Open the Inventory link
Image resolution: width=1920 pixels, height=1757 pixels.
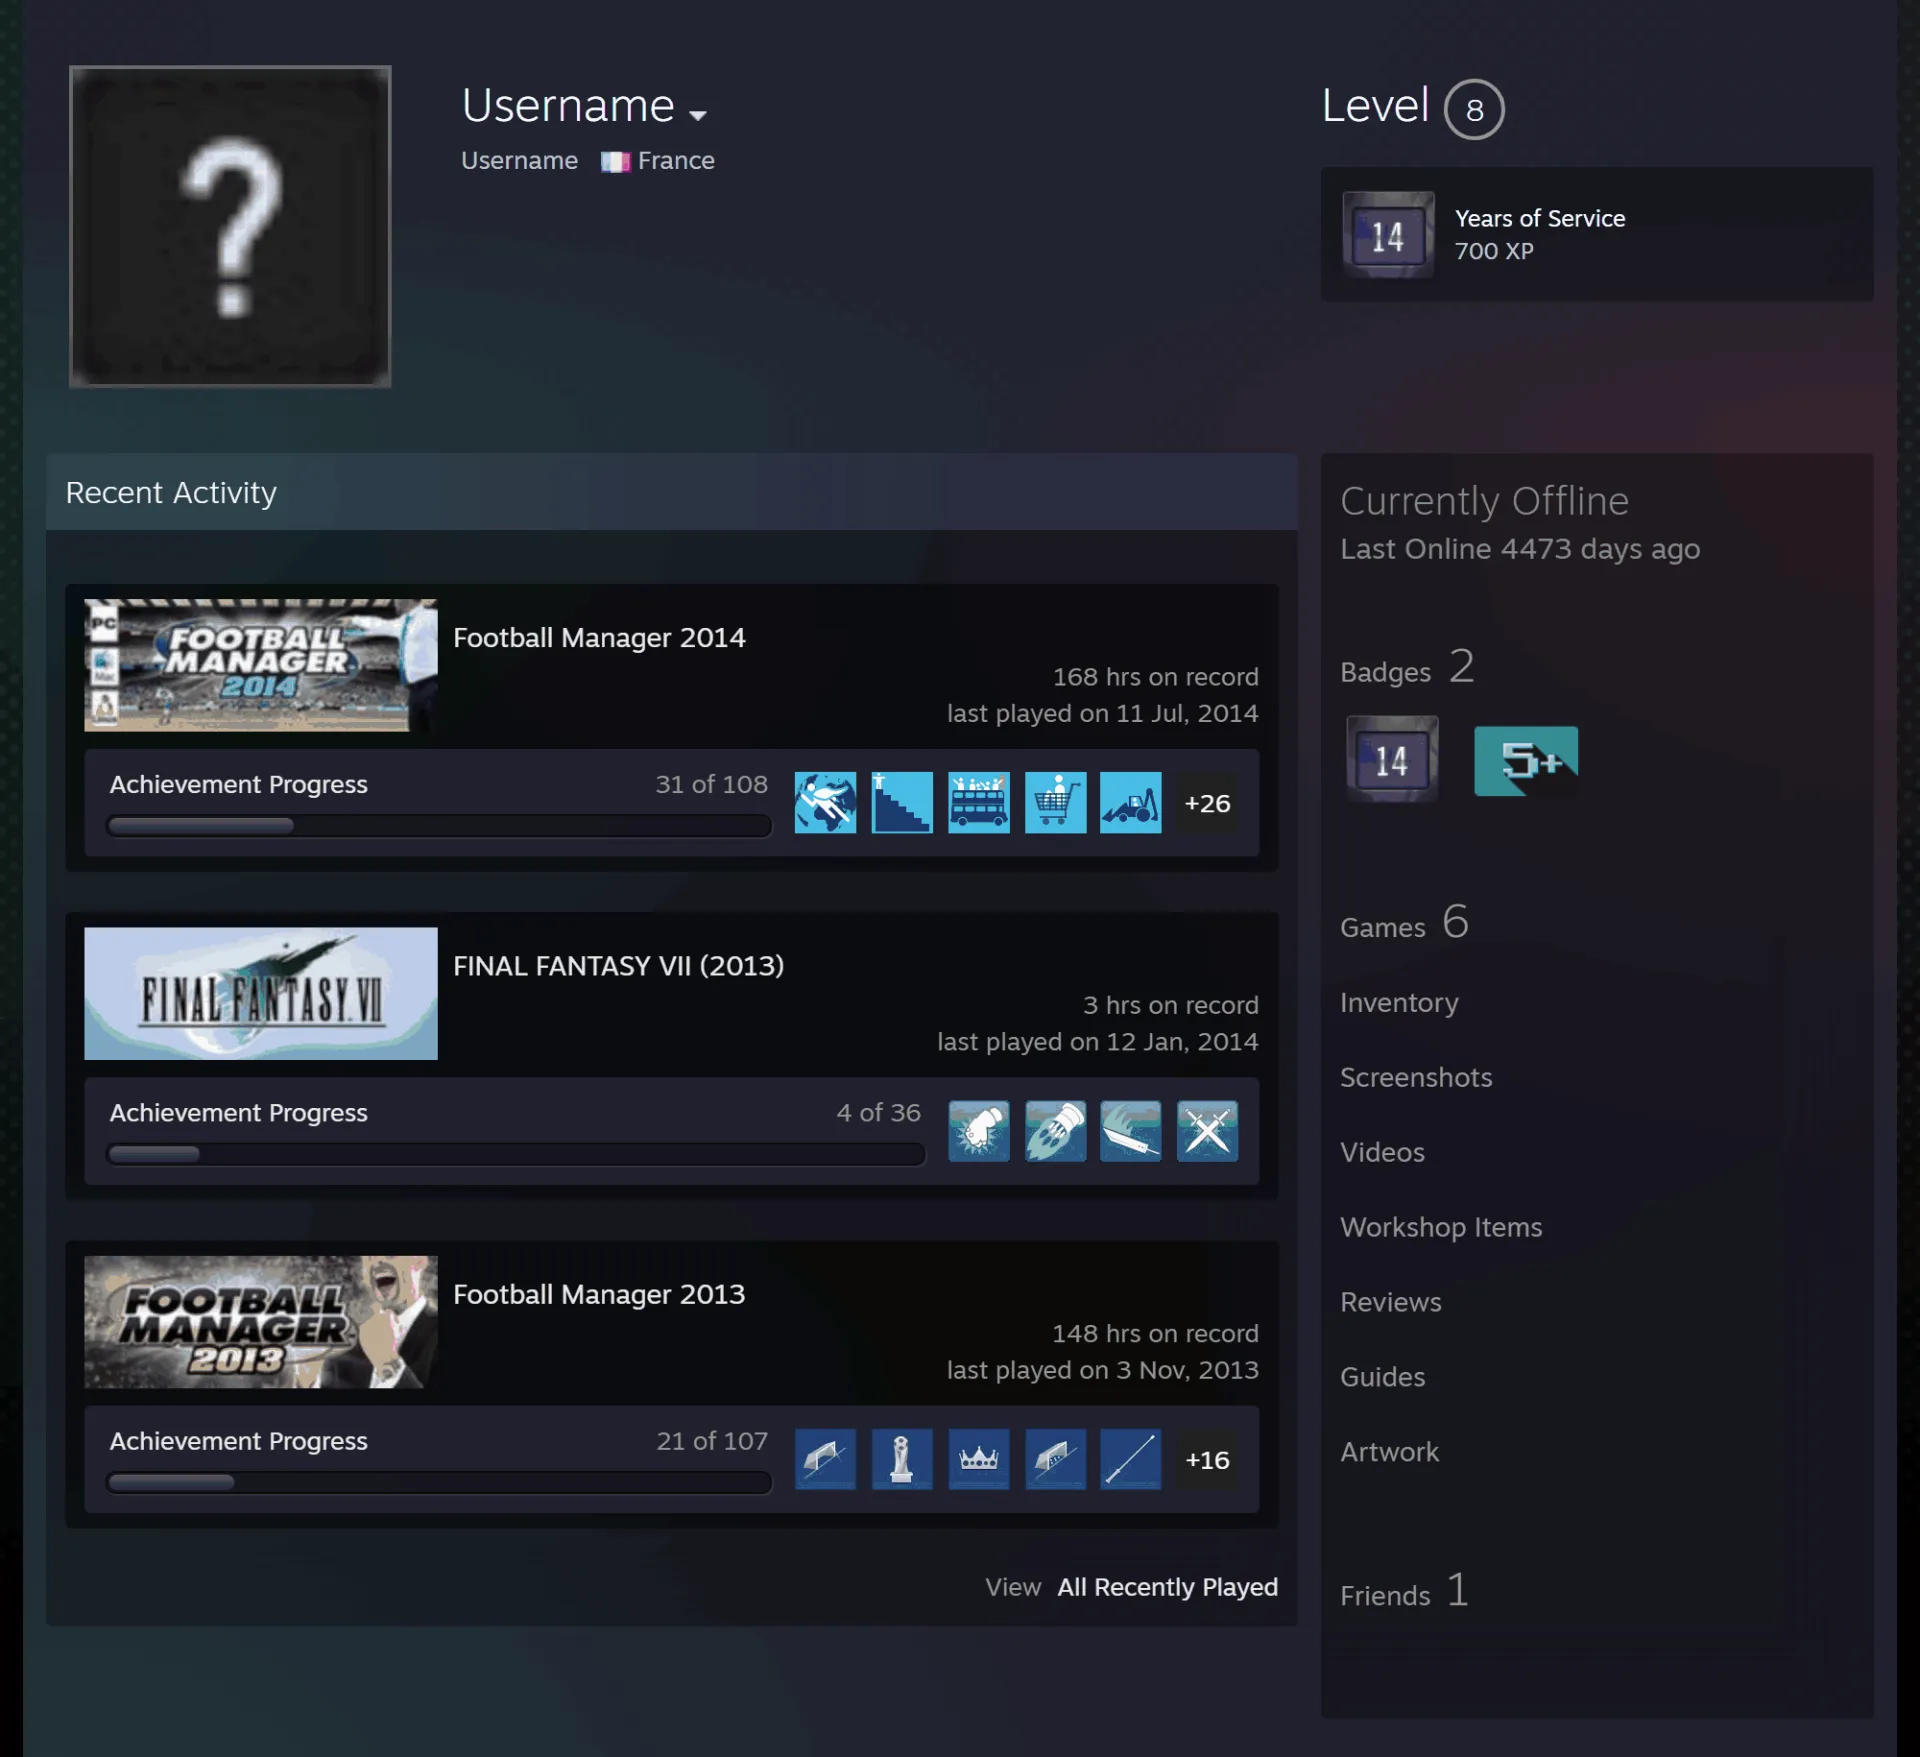tap(1399, 1002)
